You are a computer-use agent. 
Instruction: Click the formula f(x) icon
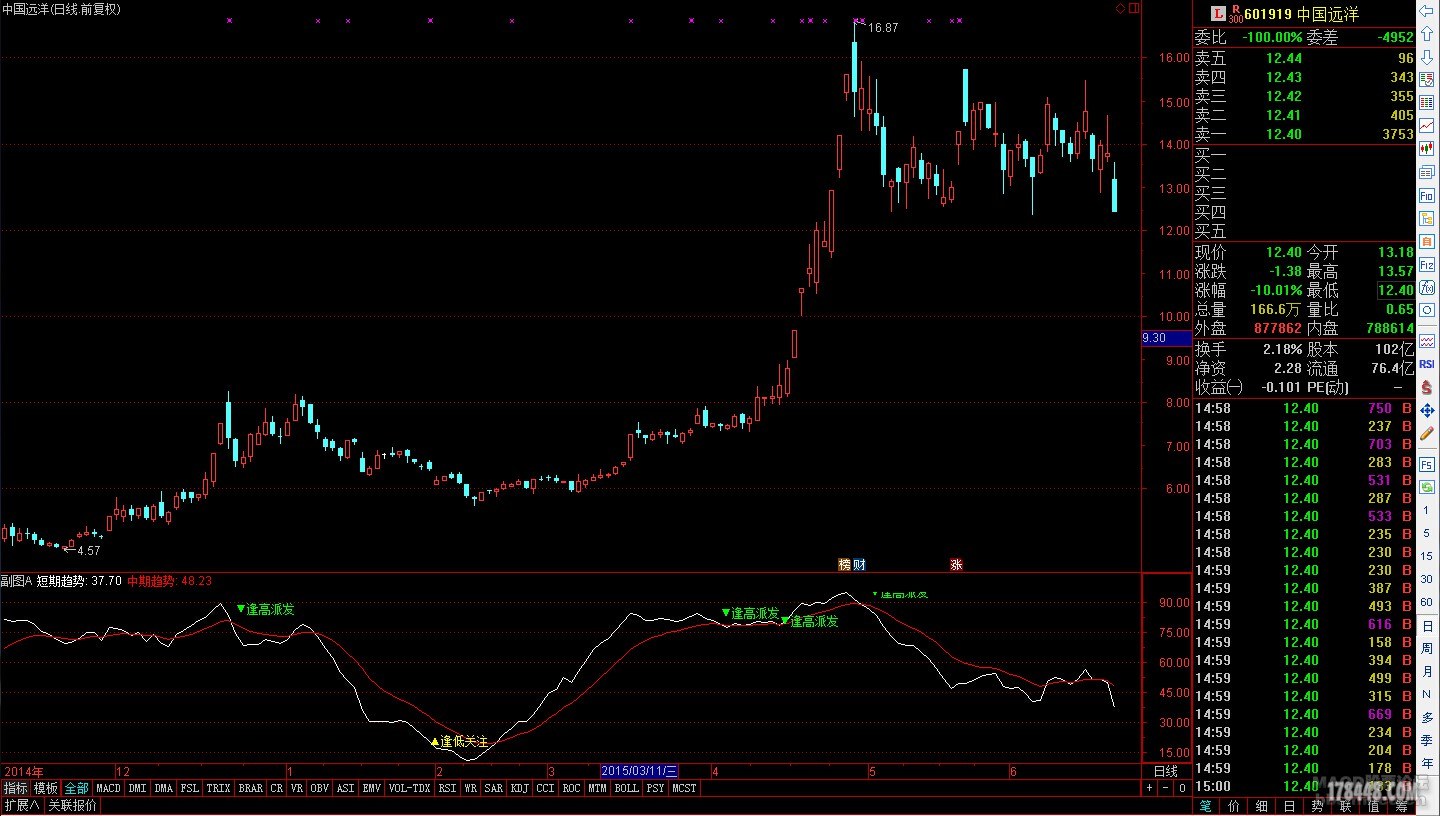pos(1427,287)
